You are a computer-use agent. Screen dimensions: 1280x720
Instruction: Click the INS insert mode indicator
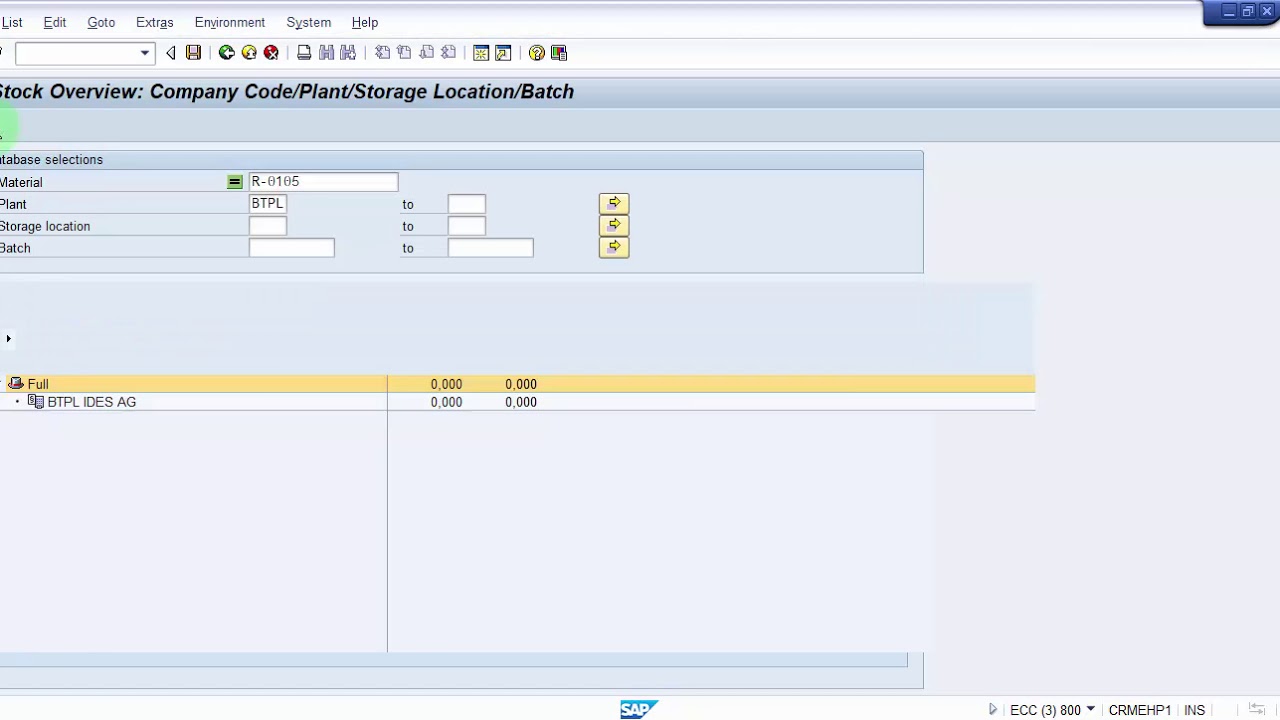pyautogui.click(x=1194, y=710)
